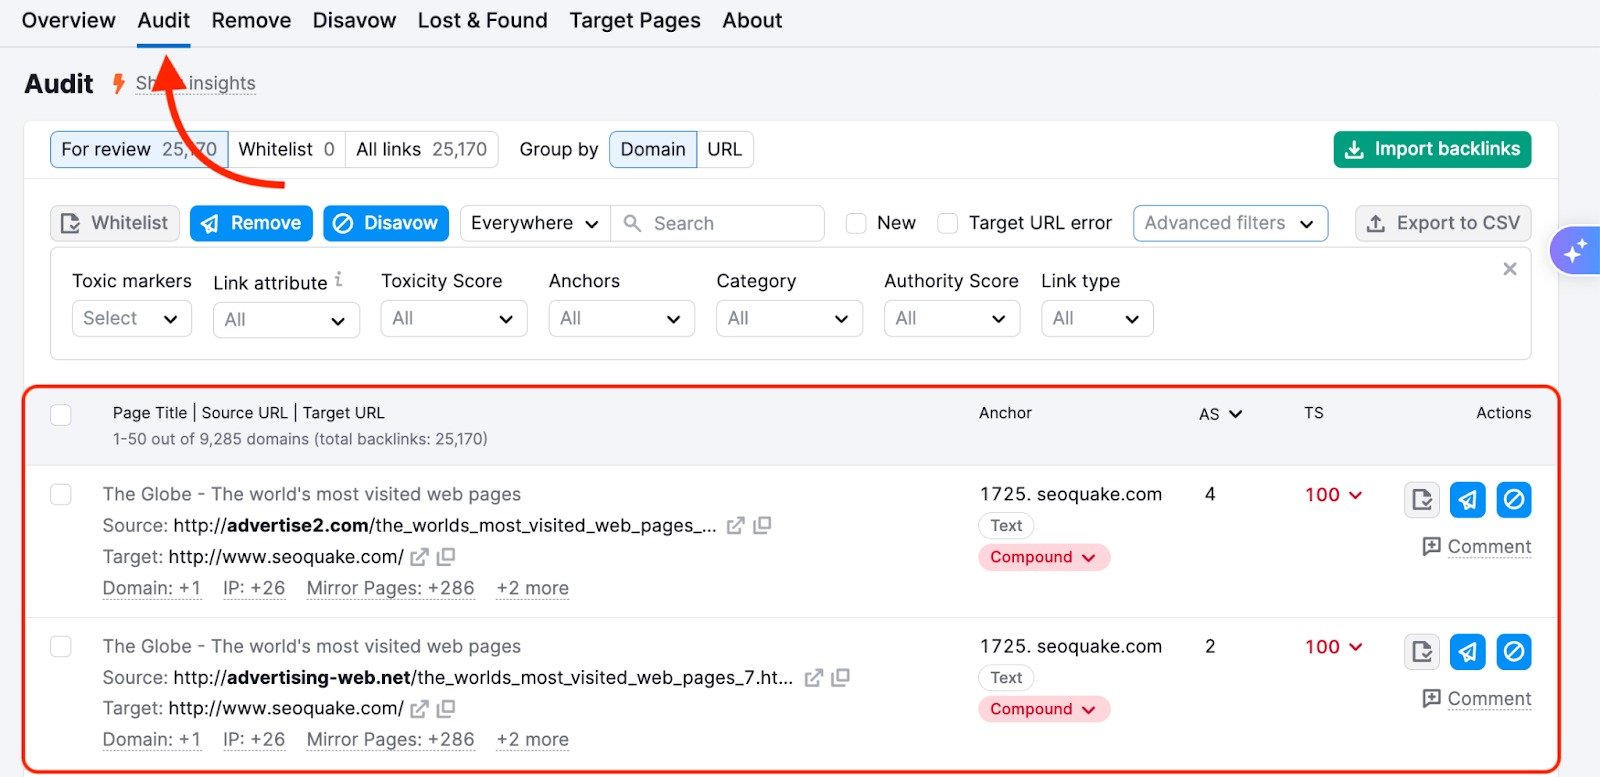The image size is (1600, 777).
Task: Switch to the Disavow tab
Action: pos(354,21)
